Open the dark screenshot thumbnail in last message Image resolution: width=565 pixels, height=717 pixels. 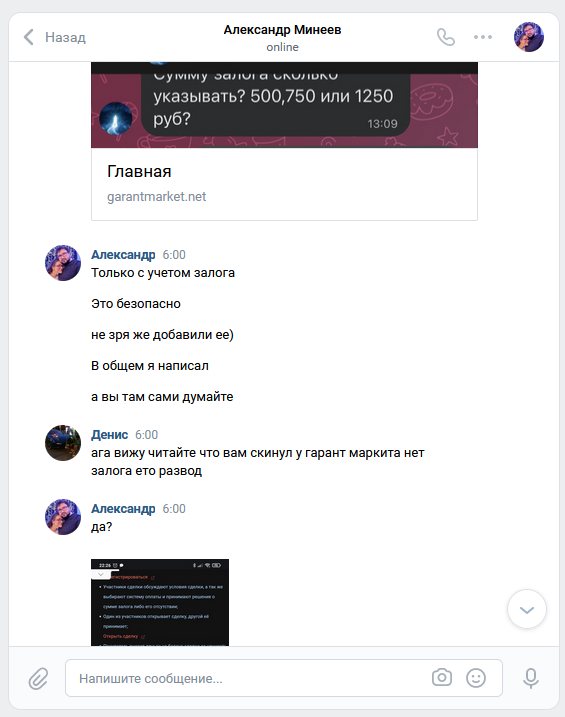coord(160,602)
